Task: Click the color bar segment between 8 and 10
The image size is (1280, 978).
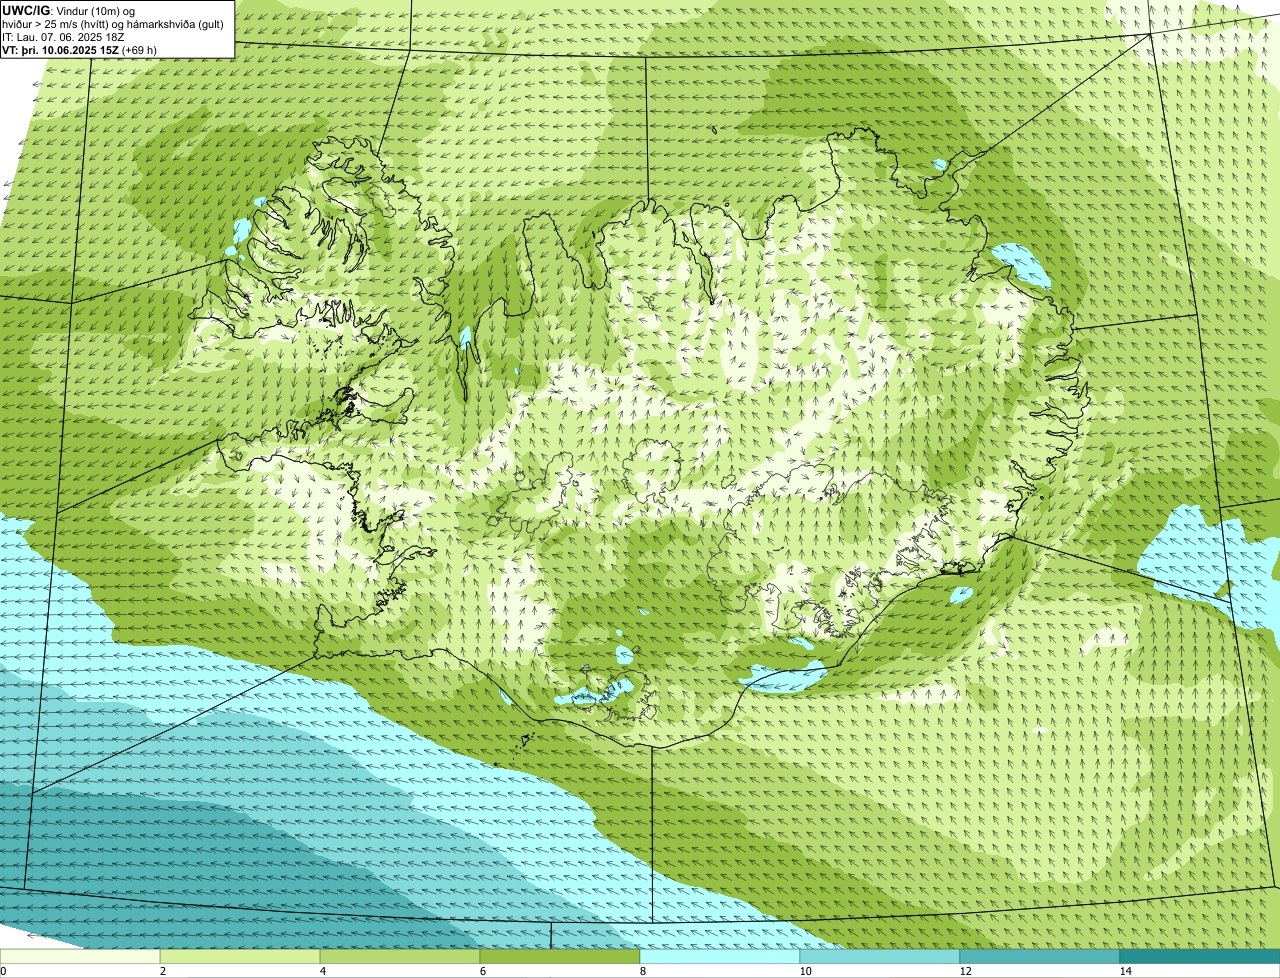Action: (720, 957)
